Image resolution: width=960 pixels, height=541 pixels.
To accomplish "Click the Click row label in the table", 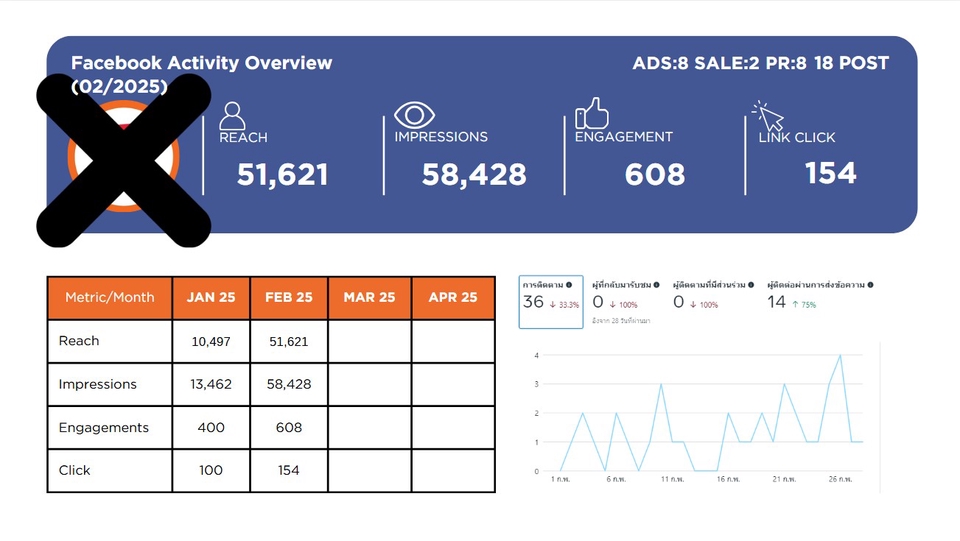I will tap(74, 470).
